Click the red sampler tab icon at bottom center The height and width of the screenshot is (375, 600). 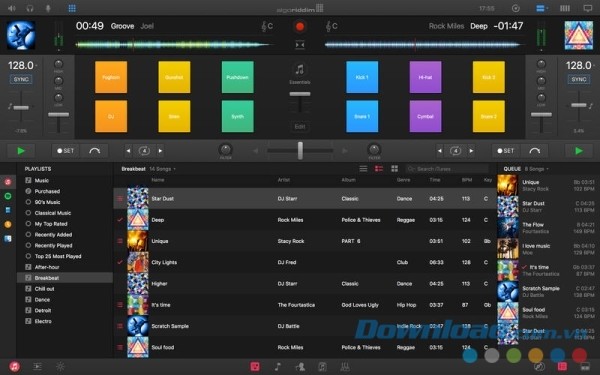tap(255, 367)
